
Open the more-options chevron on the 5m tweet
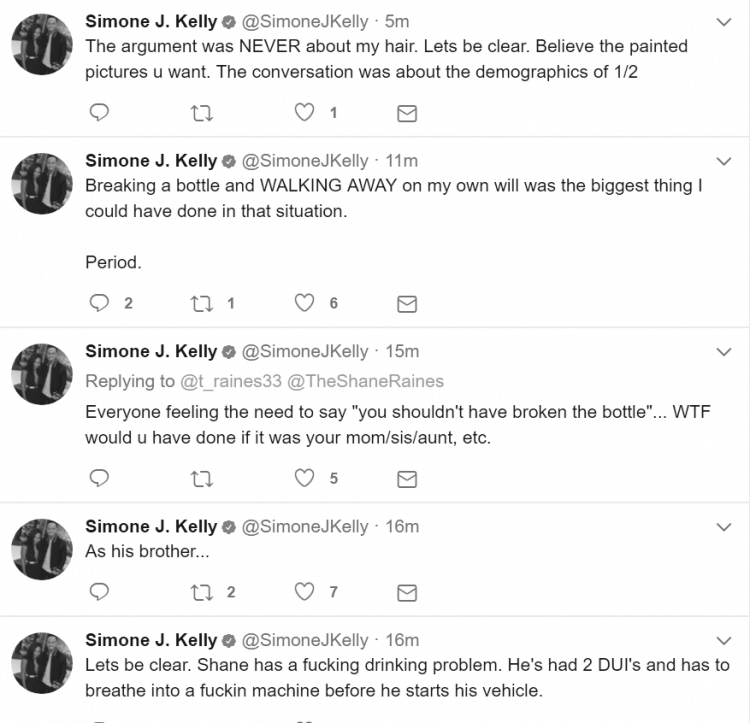tap(724, 22)
